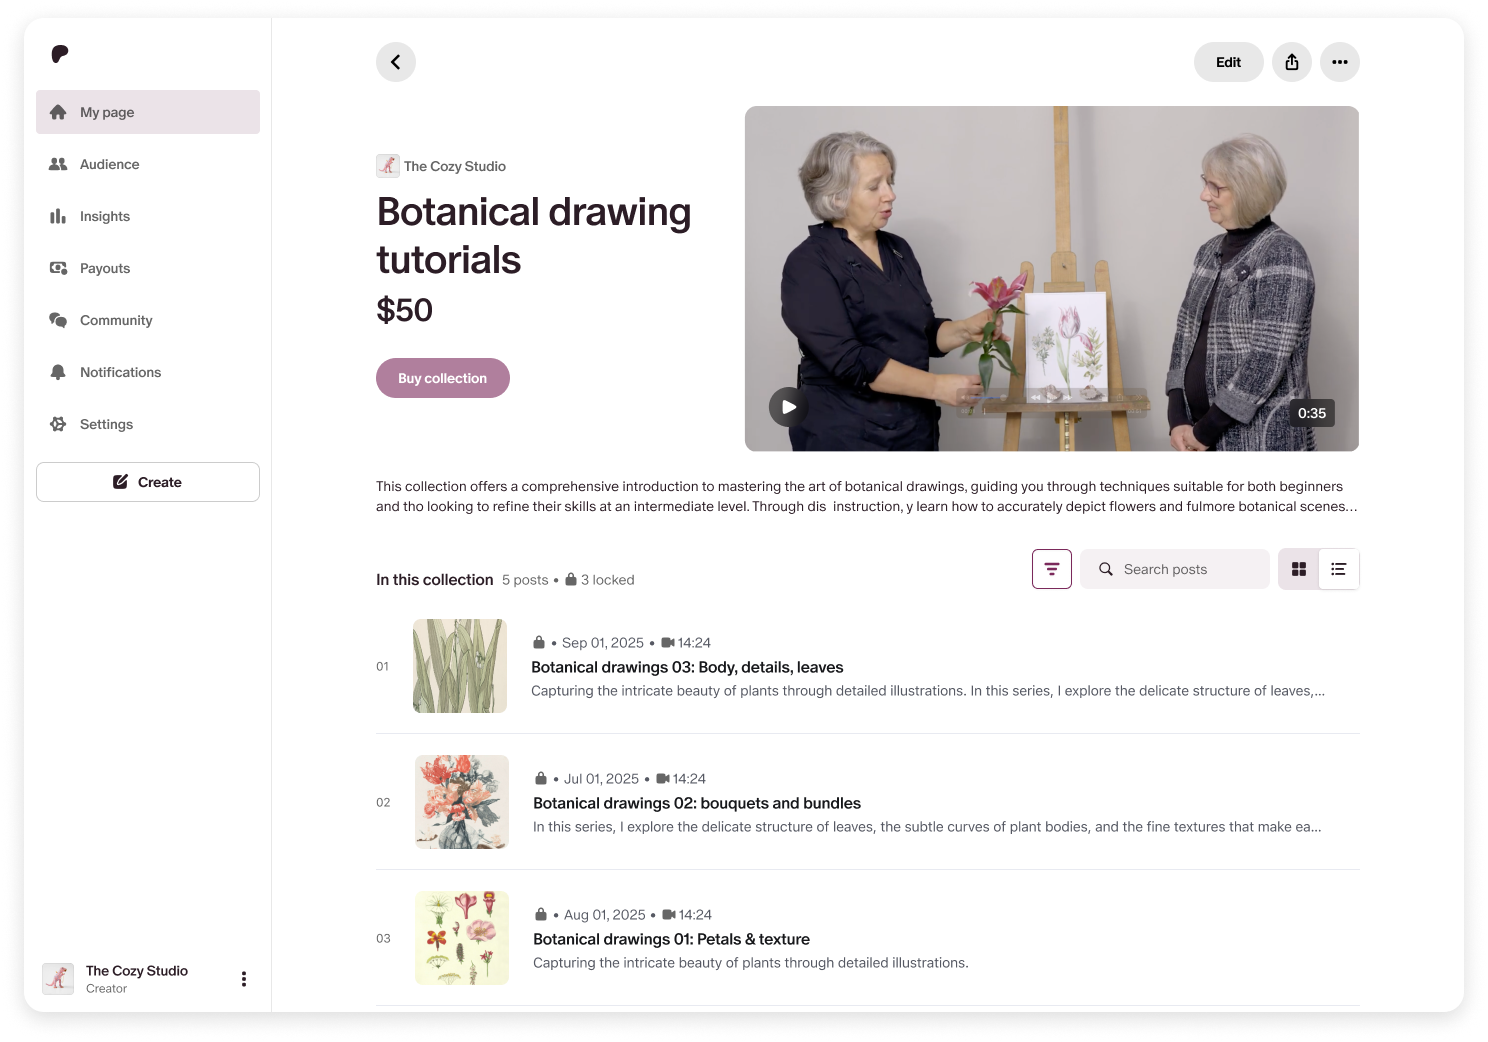Click the Create button

148,482
